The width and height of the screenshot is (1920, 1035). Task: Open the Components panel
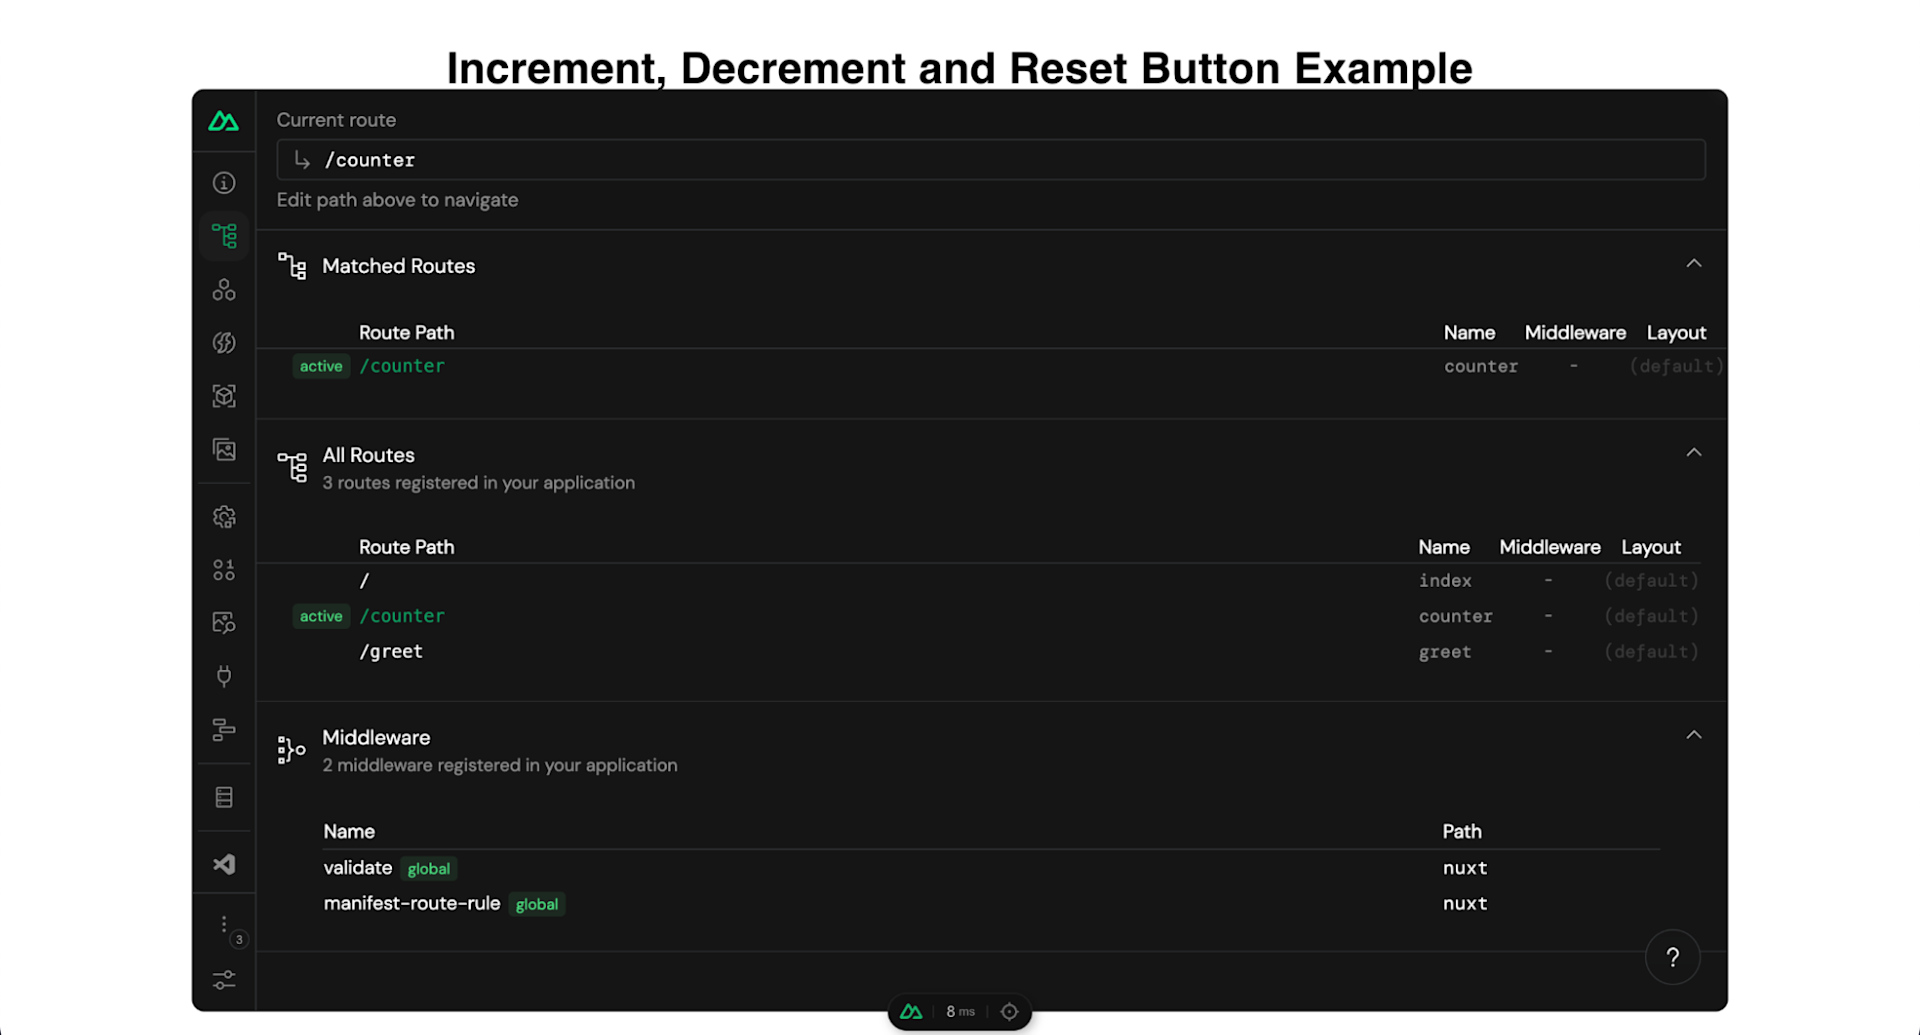[x=223, y=289]
